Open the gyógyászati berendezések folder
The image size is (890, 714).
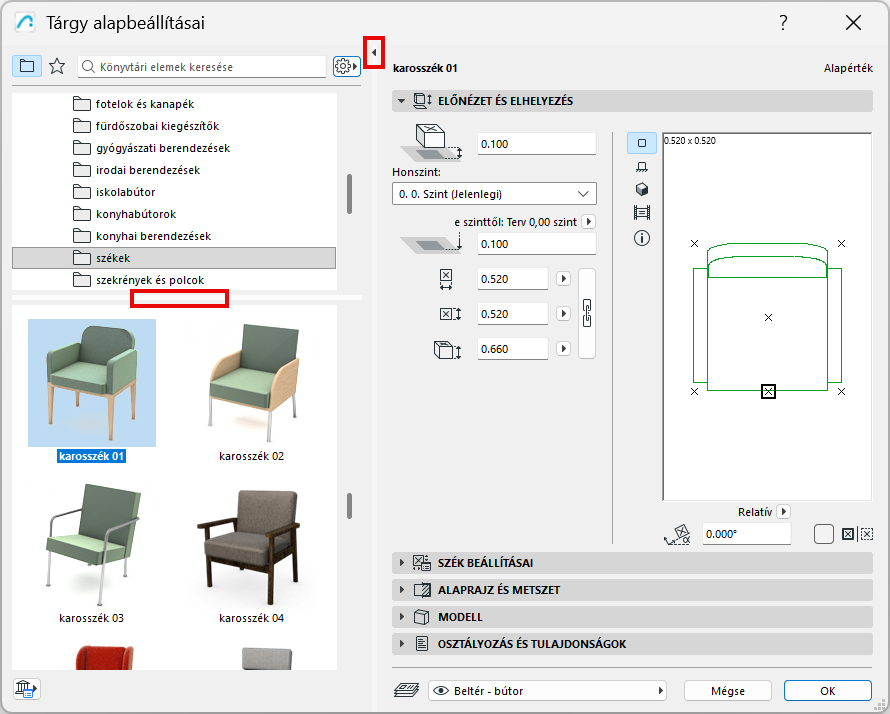click(174, 148)
